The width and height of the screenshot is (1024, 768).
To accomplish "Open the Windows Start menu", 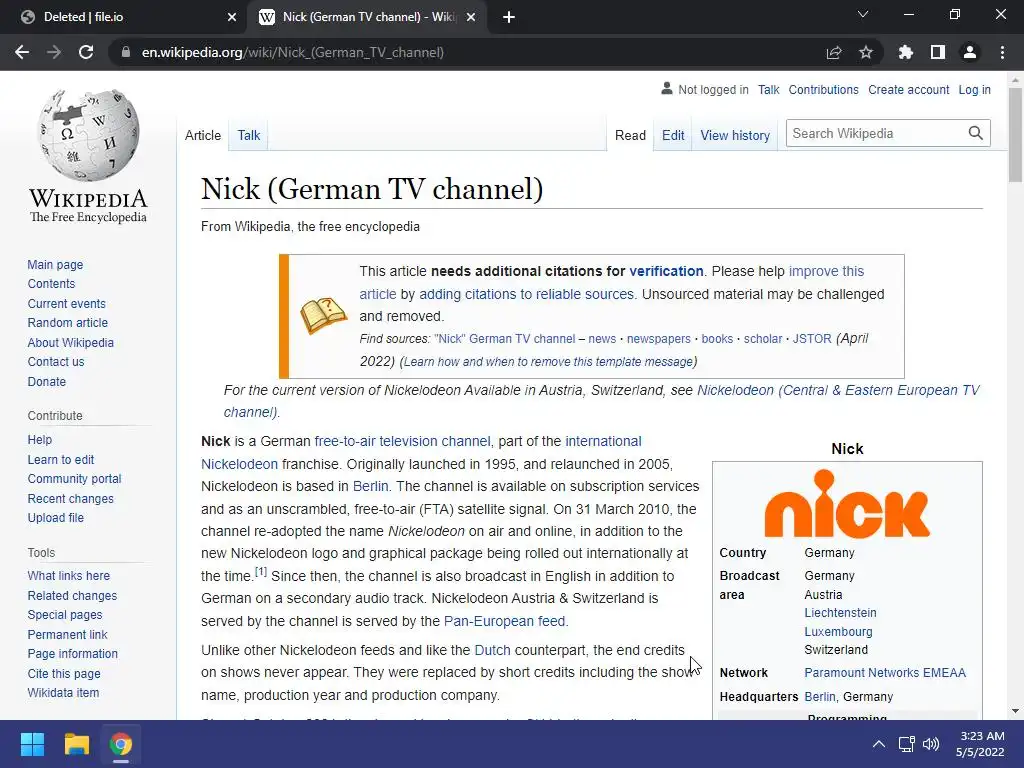I will (x=32, y=744).
